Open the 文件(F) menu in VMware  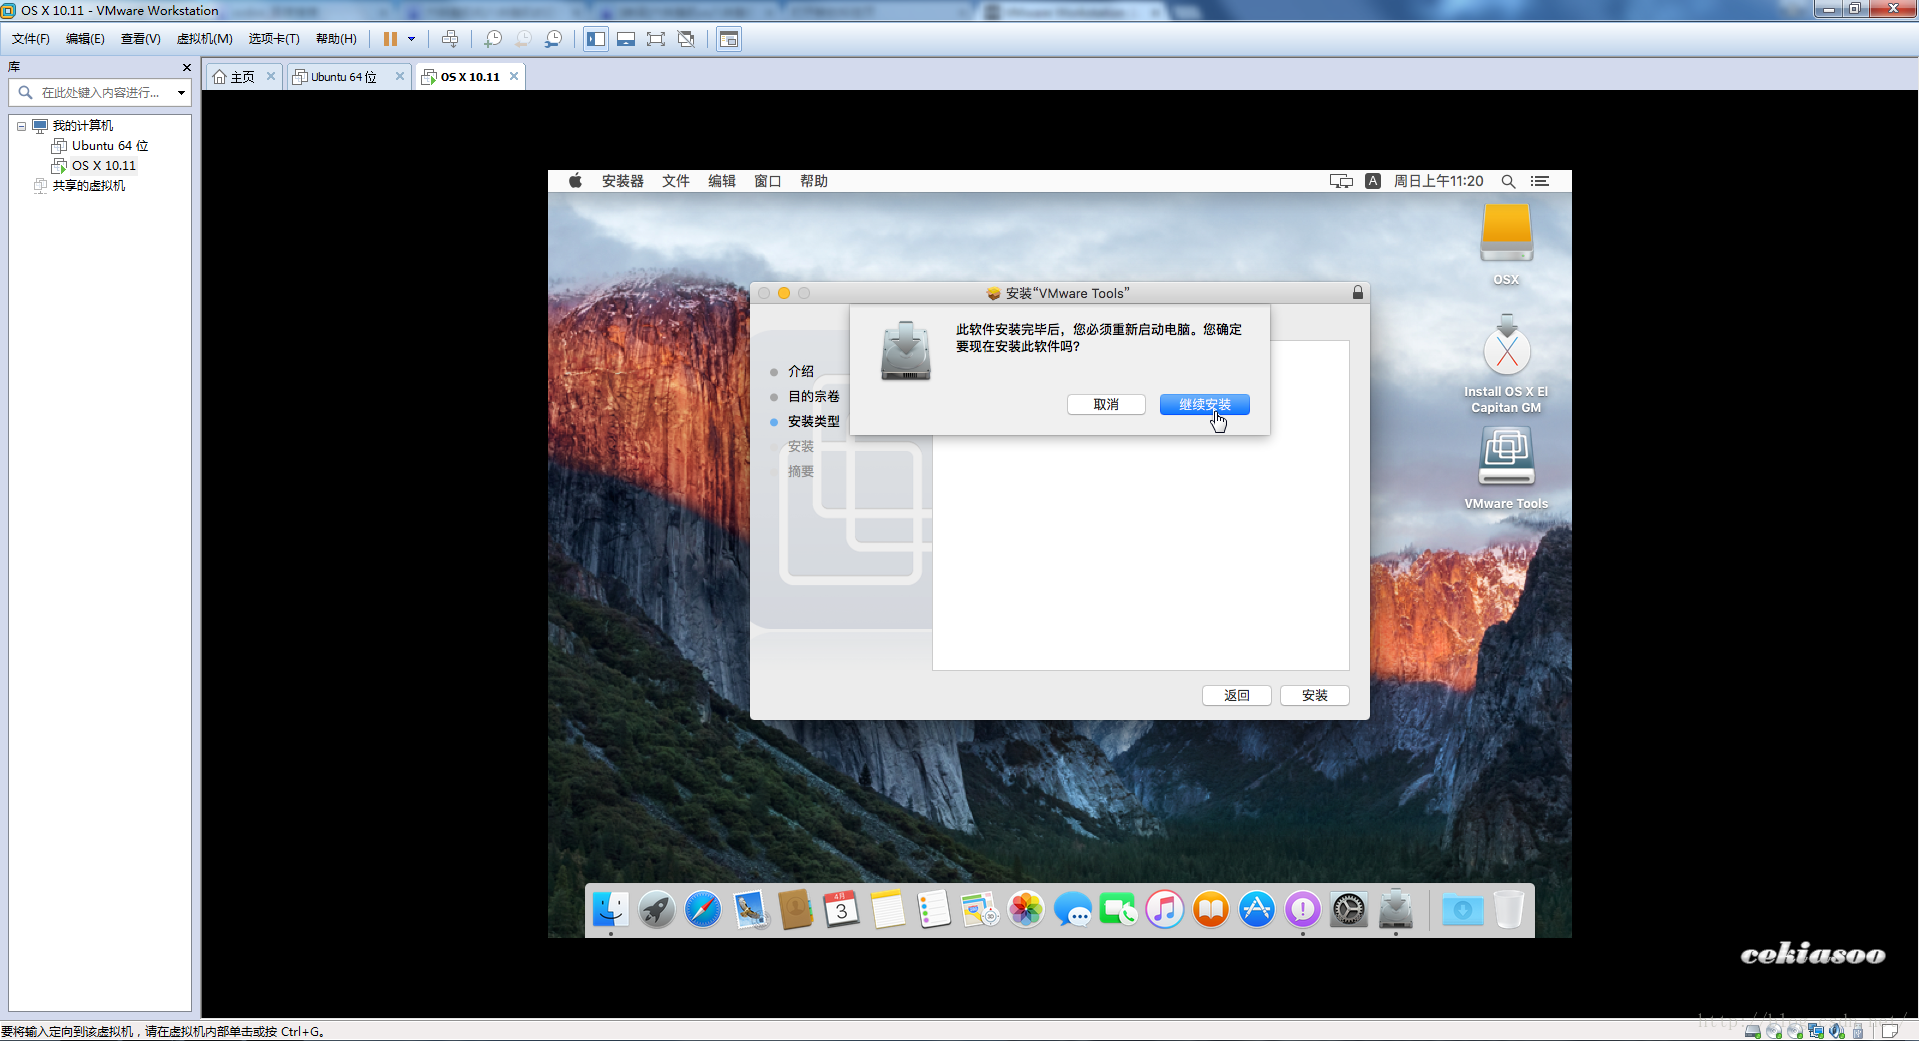coord(30,39)
